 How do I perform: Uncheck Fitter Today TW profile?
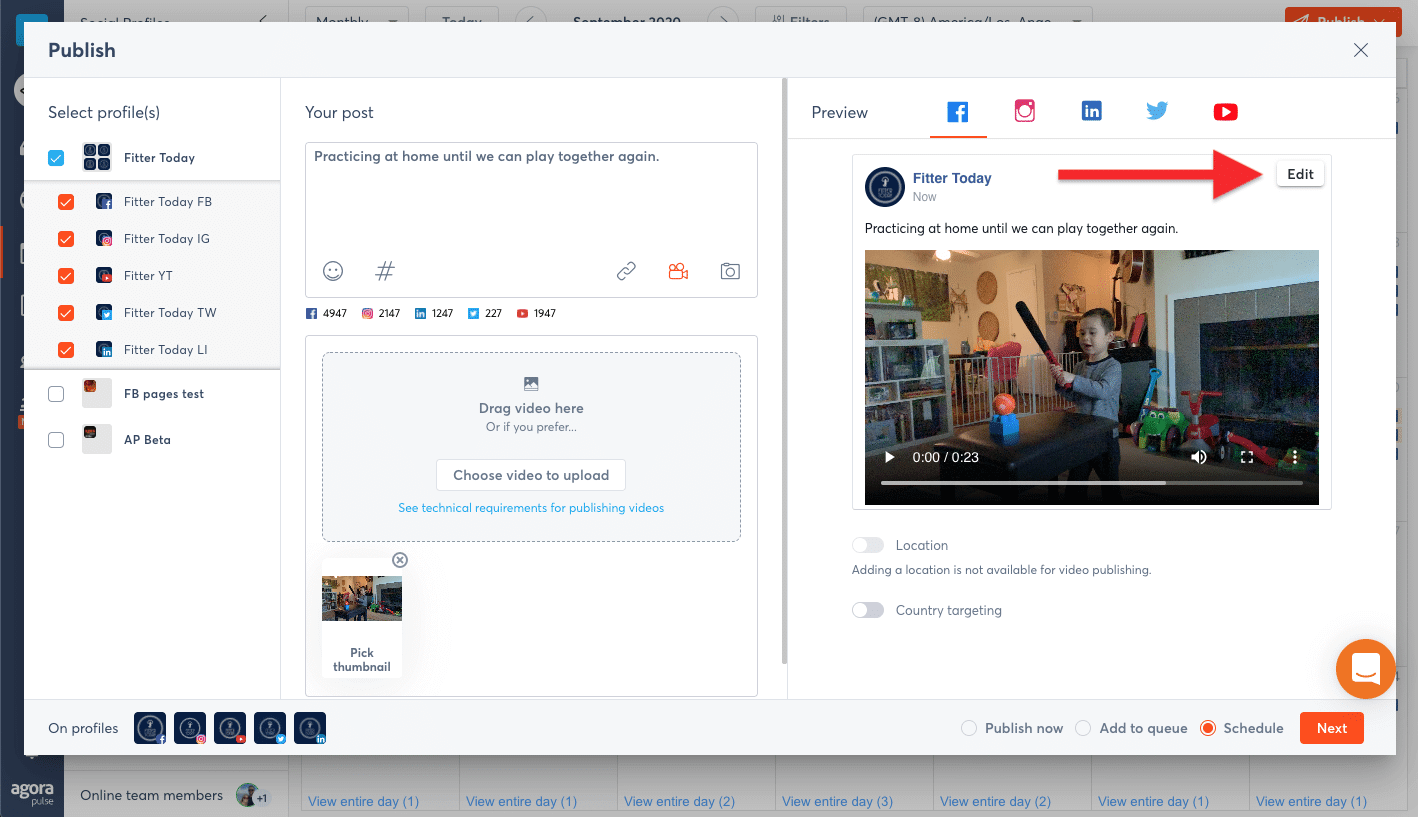coord(66,313)
